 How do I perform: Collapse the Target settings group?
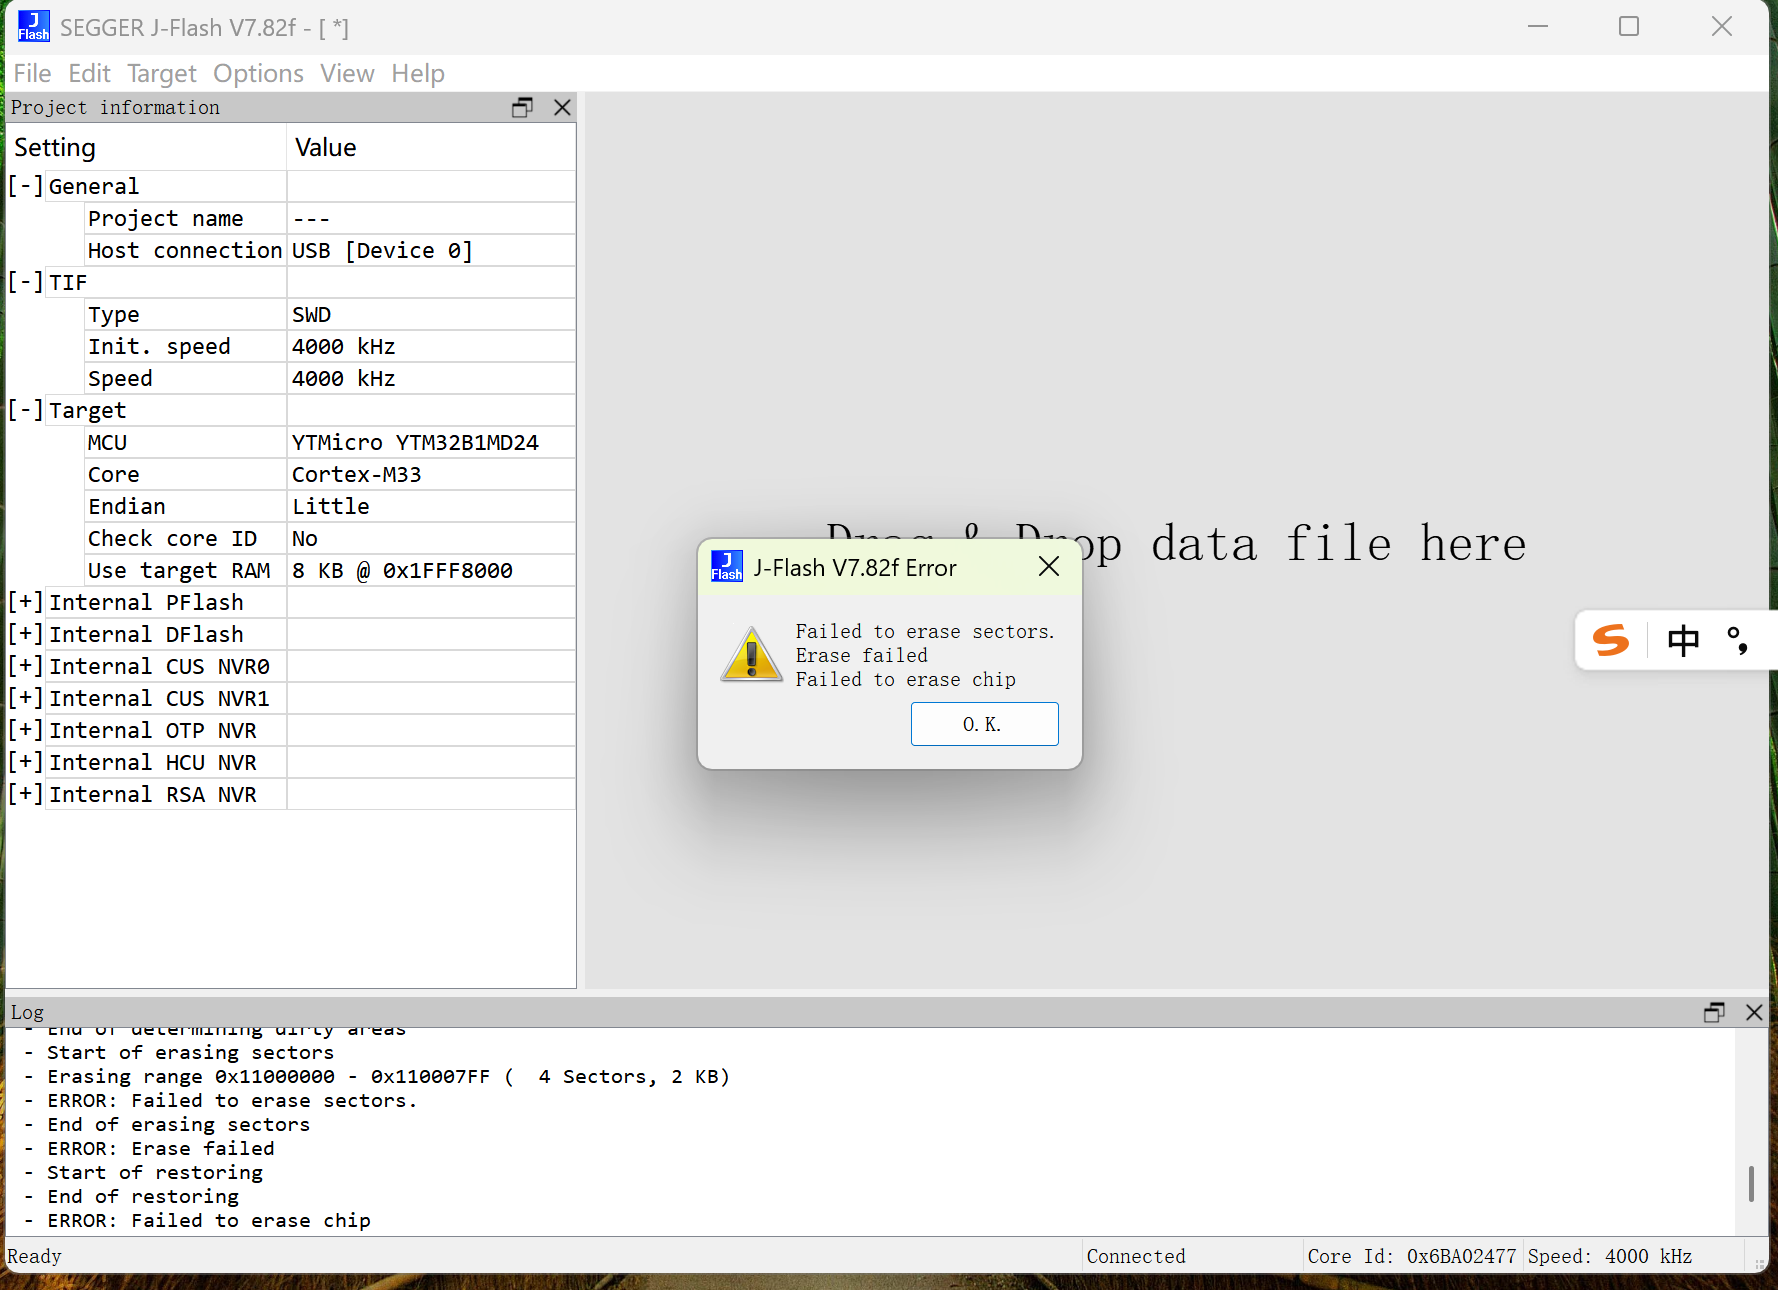(x=26, y=410)
